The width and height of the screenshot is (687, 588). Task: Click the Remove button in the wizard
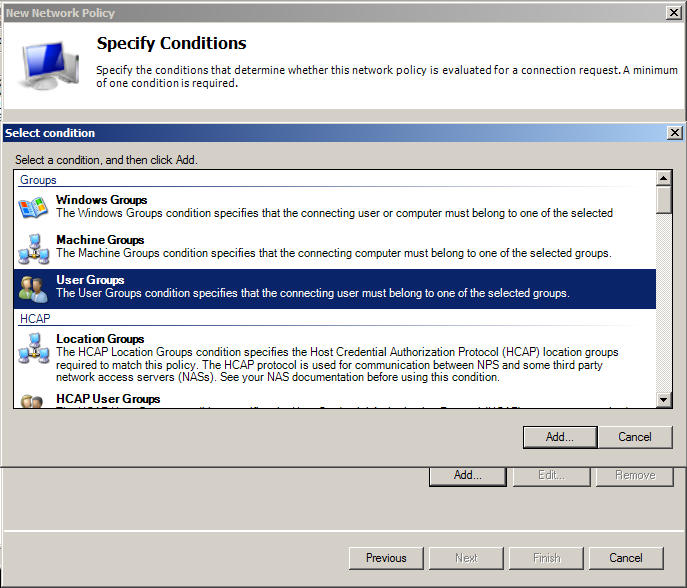click(x=634, y=475)
